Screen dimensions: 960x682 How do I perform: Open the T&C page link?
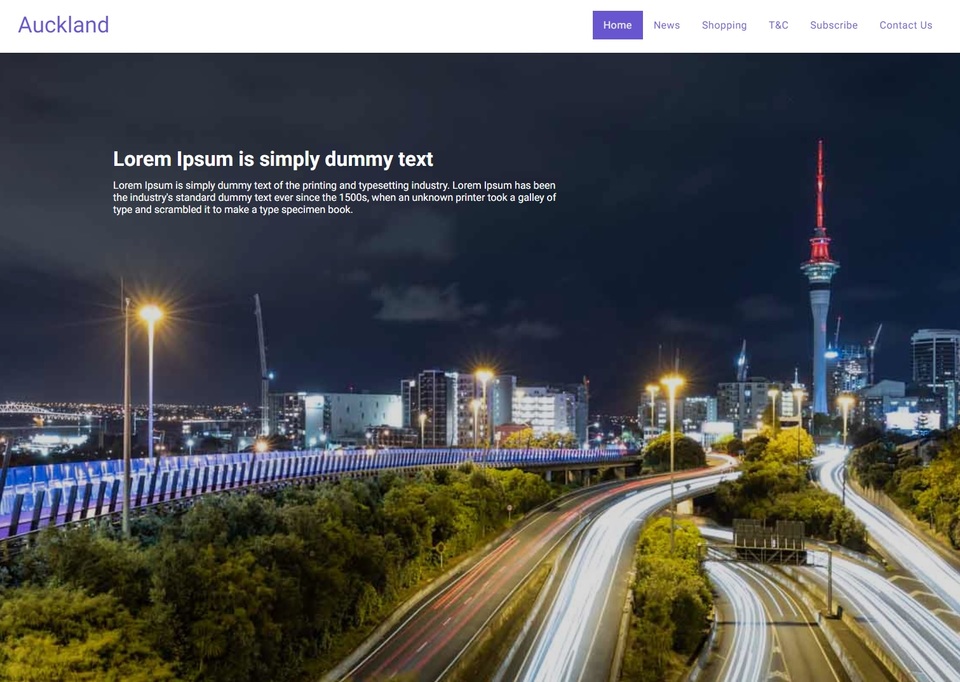[x=778, y=25]
